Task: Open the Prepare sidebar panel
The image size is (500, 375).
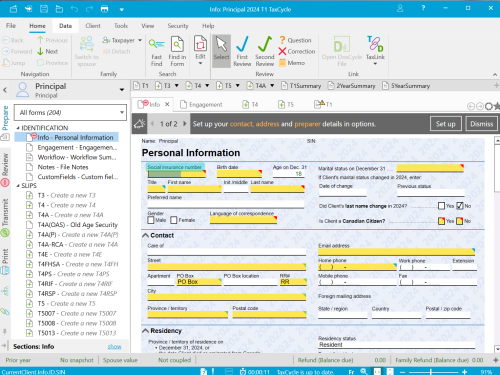Action: pyautogui.click(x=5, y=122)
